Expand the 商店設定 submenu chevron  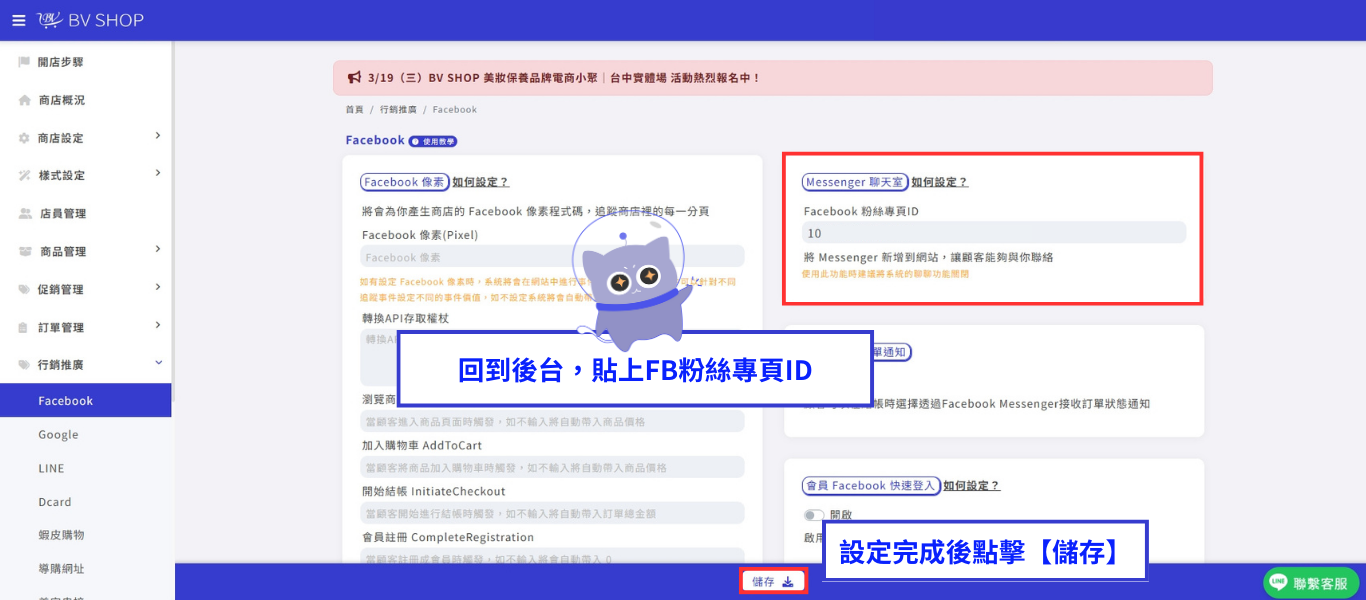(158, 136)
